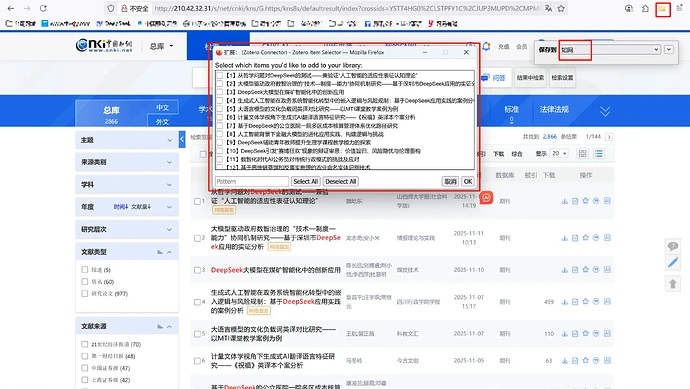The height and width of the screenshot is (389, 690).
Task: Click 取消 cancel in Zotero selector
Action: [x=450, y=181]
